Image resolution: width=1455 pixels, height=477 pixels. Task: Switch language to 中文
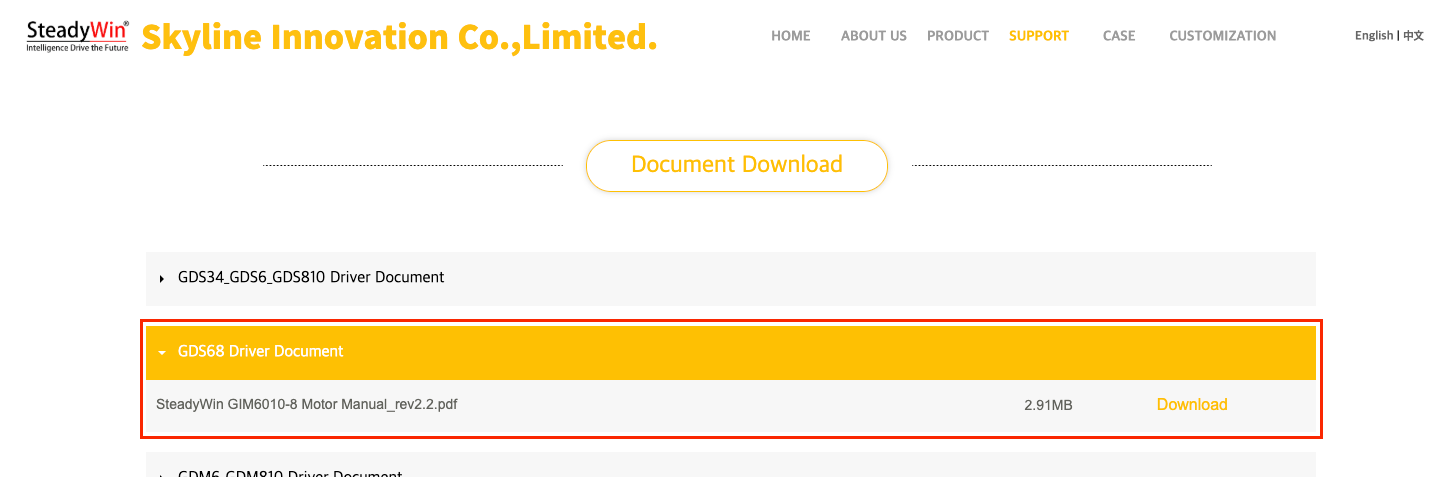pyautogui.click(x=1413, y=36)
